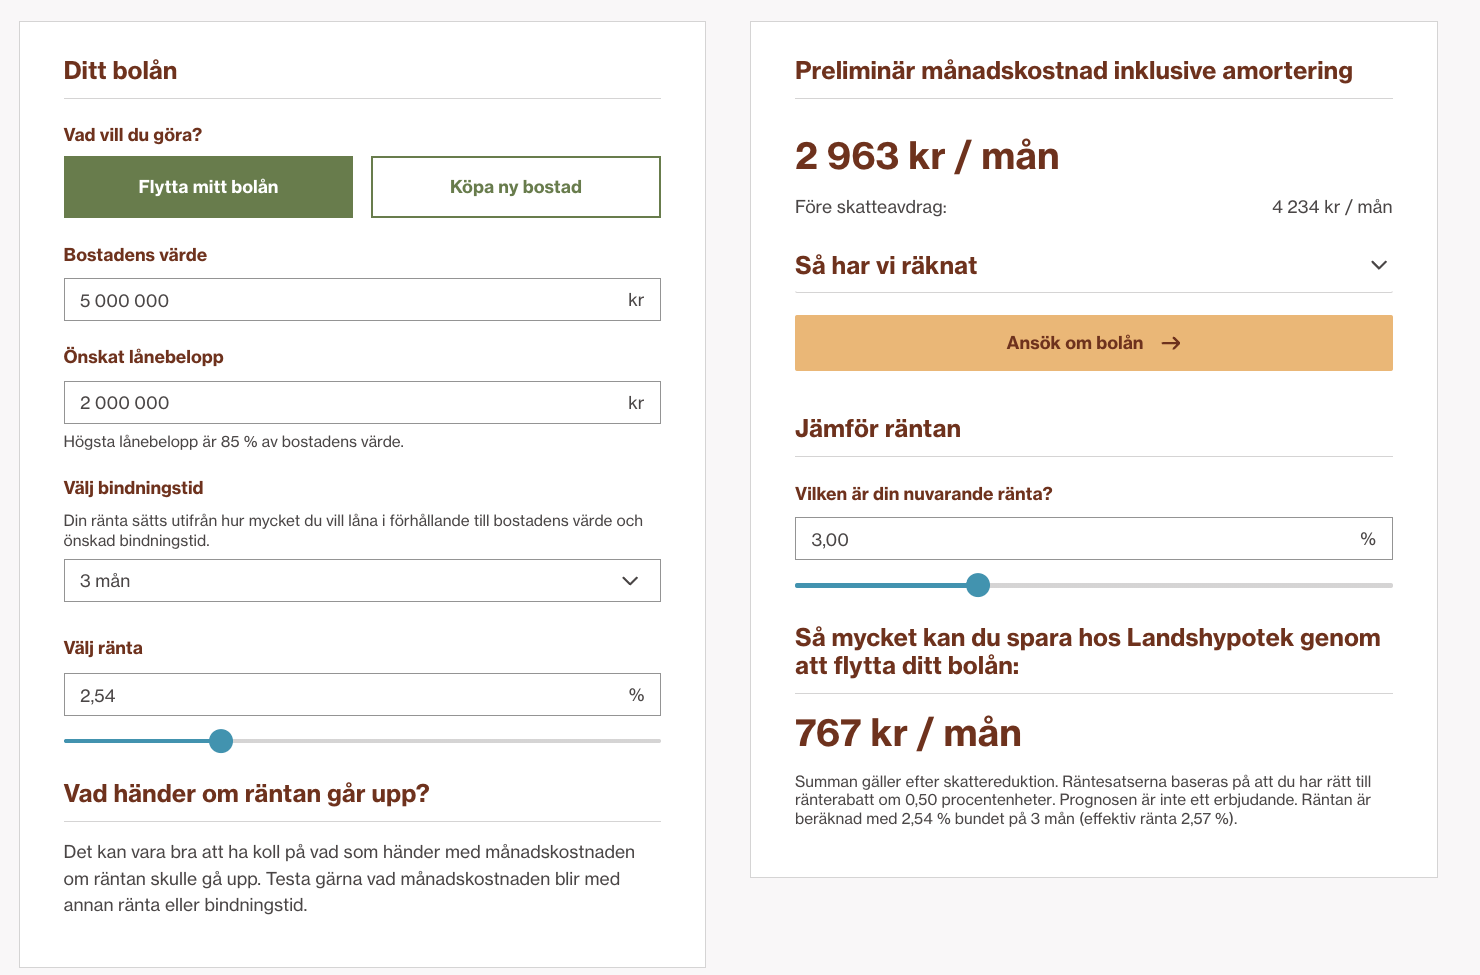Screen dimensions: 1480x975
Task: Click the gray unfilled Välj ränta slider track
Action: point(447,741)
